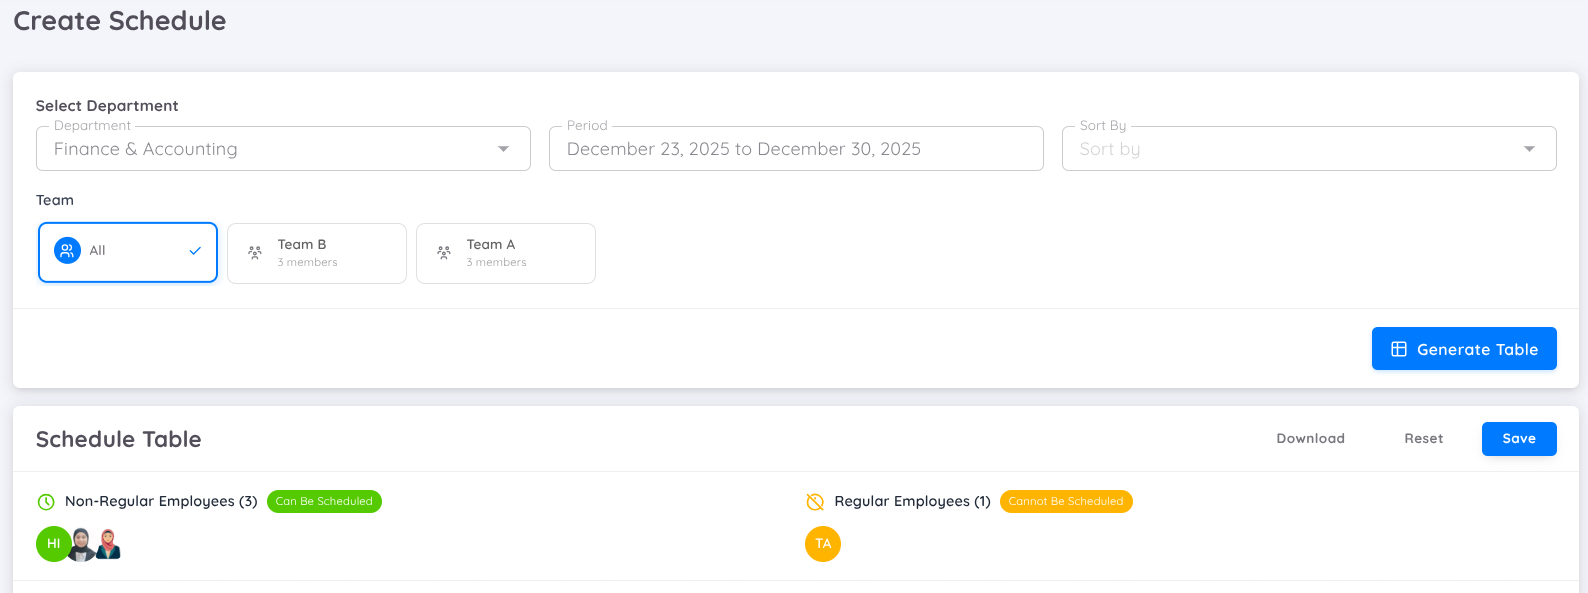
Task: Click the HI employee avatar
Action: coord(53,544)
